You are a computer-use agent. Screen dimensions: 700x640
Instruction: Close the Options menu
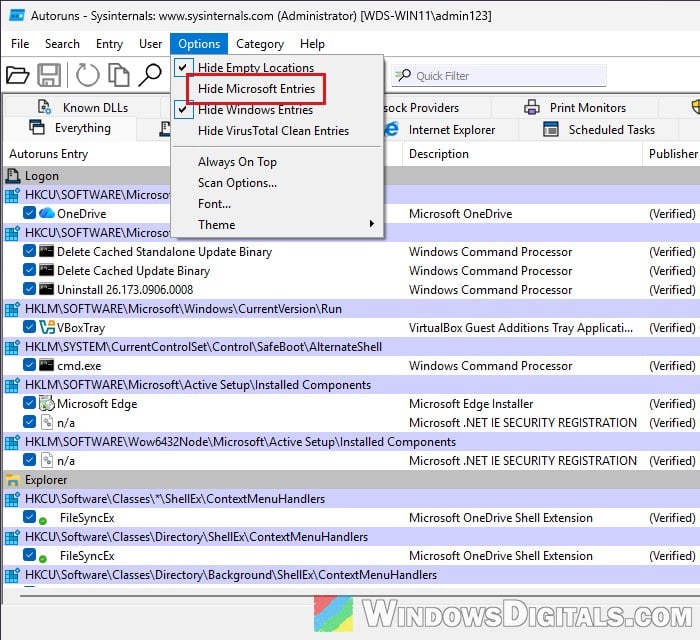tap(199, 44)
